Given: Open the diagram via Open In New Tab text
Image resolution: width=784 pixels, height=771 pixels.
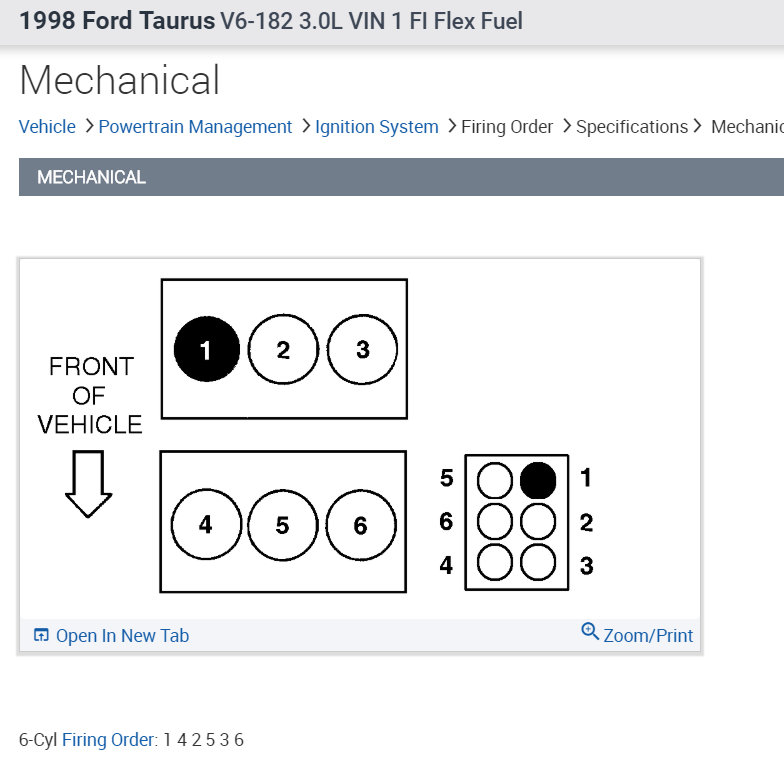Looking at the screenshot, I should pos(122,636).
